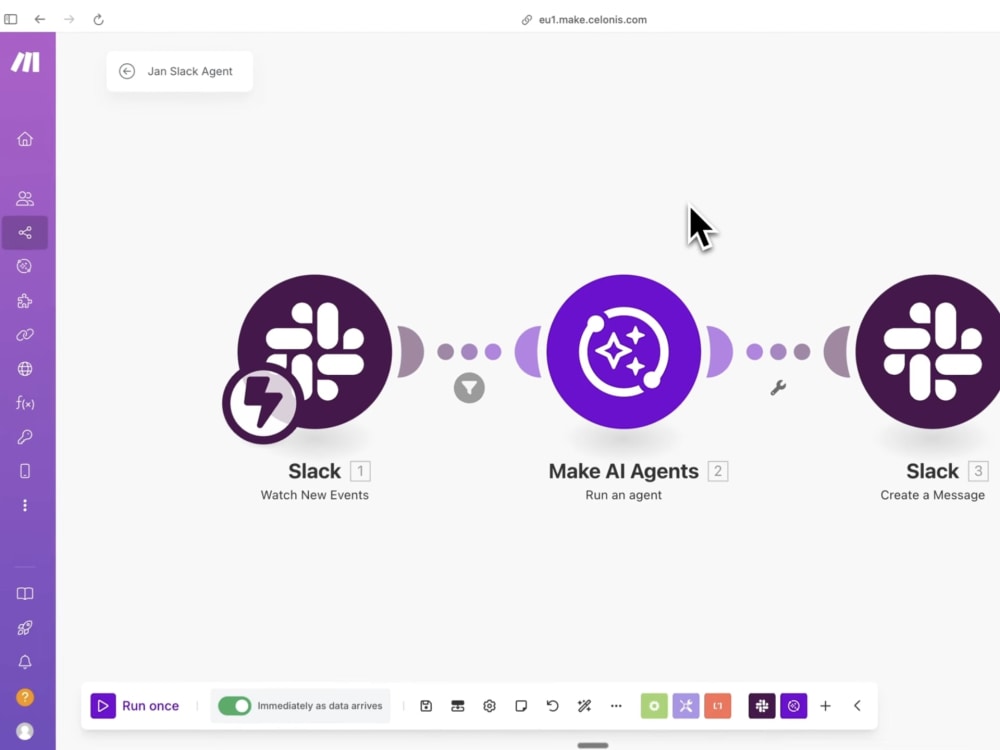
Task: Open the user profile avatar
Action: coord(25,731)
